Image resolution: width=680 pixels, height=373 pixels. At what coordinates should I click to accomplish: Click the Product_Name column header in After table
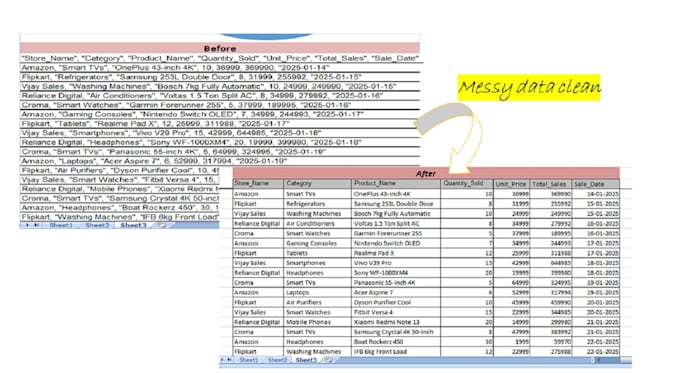pos(396,183)
